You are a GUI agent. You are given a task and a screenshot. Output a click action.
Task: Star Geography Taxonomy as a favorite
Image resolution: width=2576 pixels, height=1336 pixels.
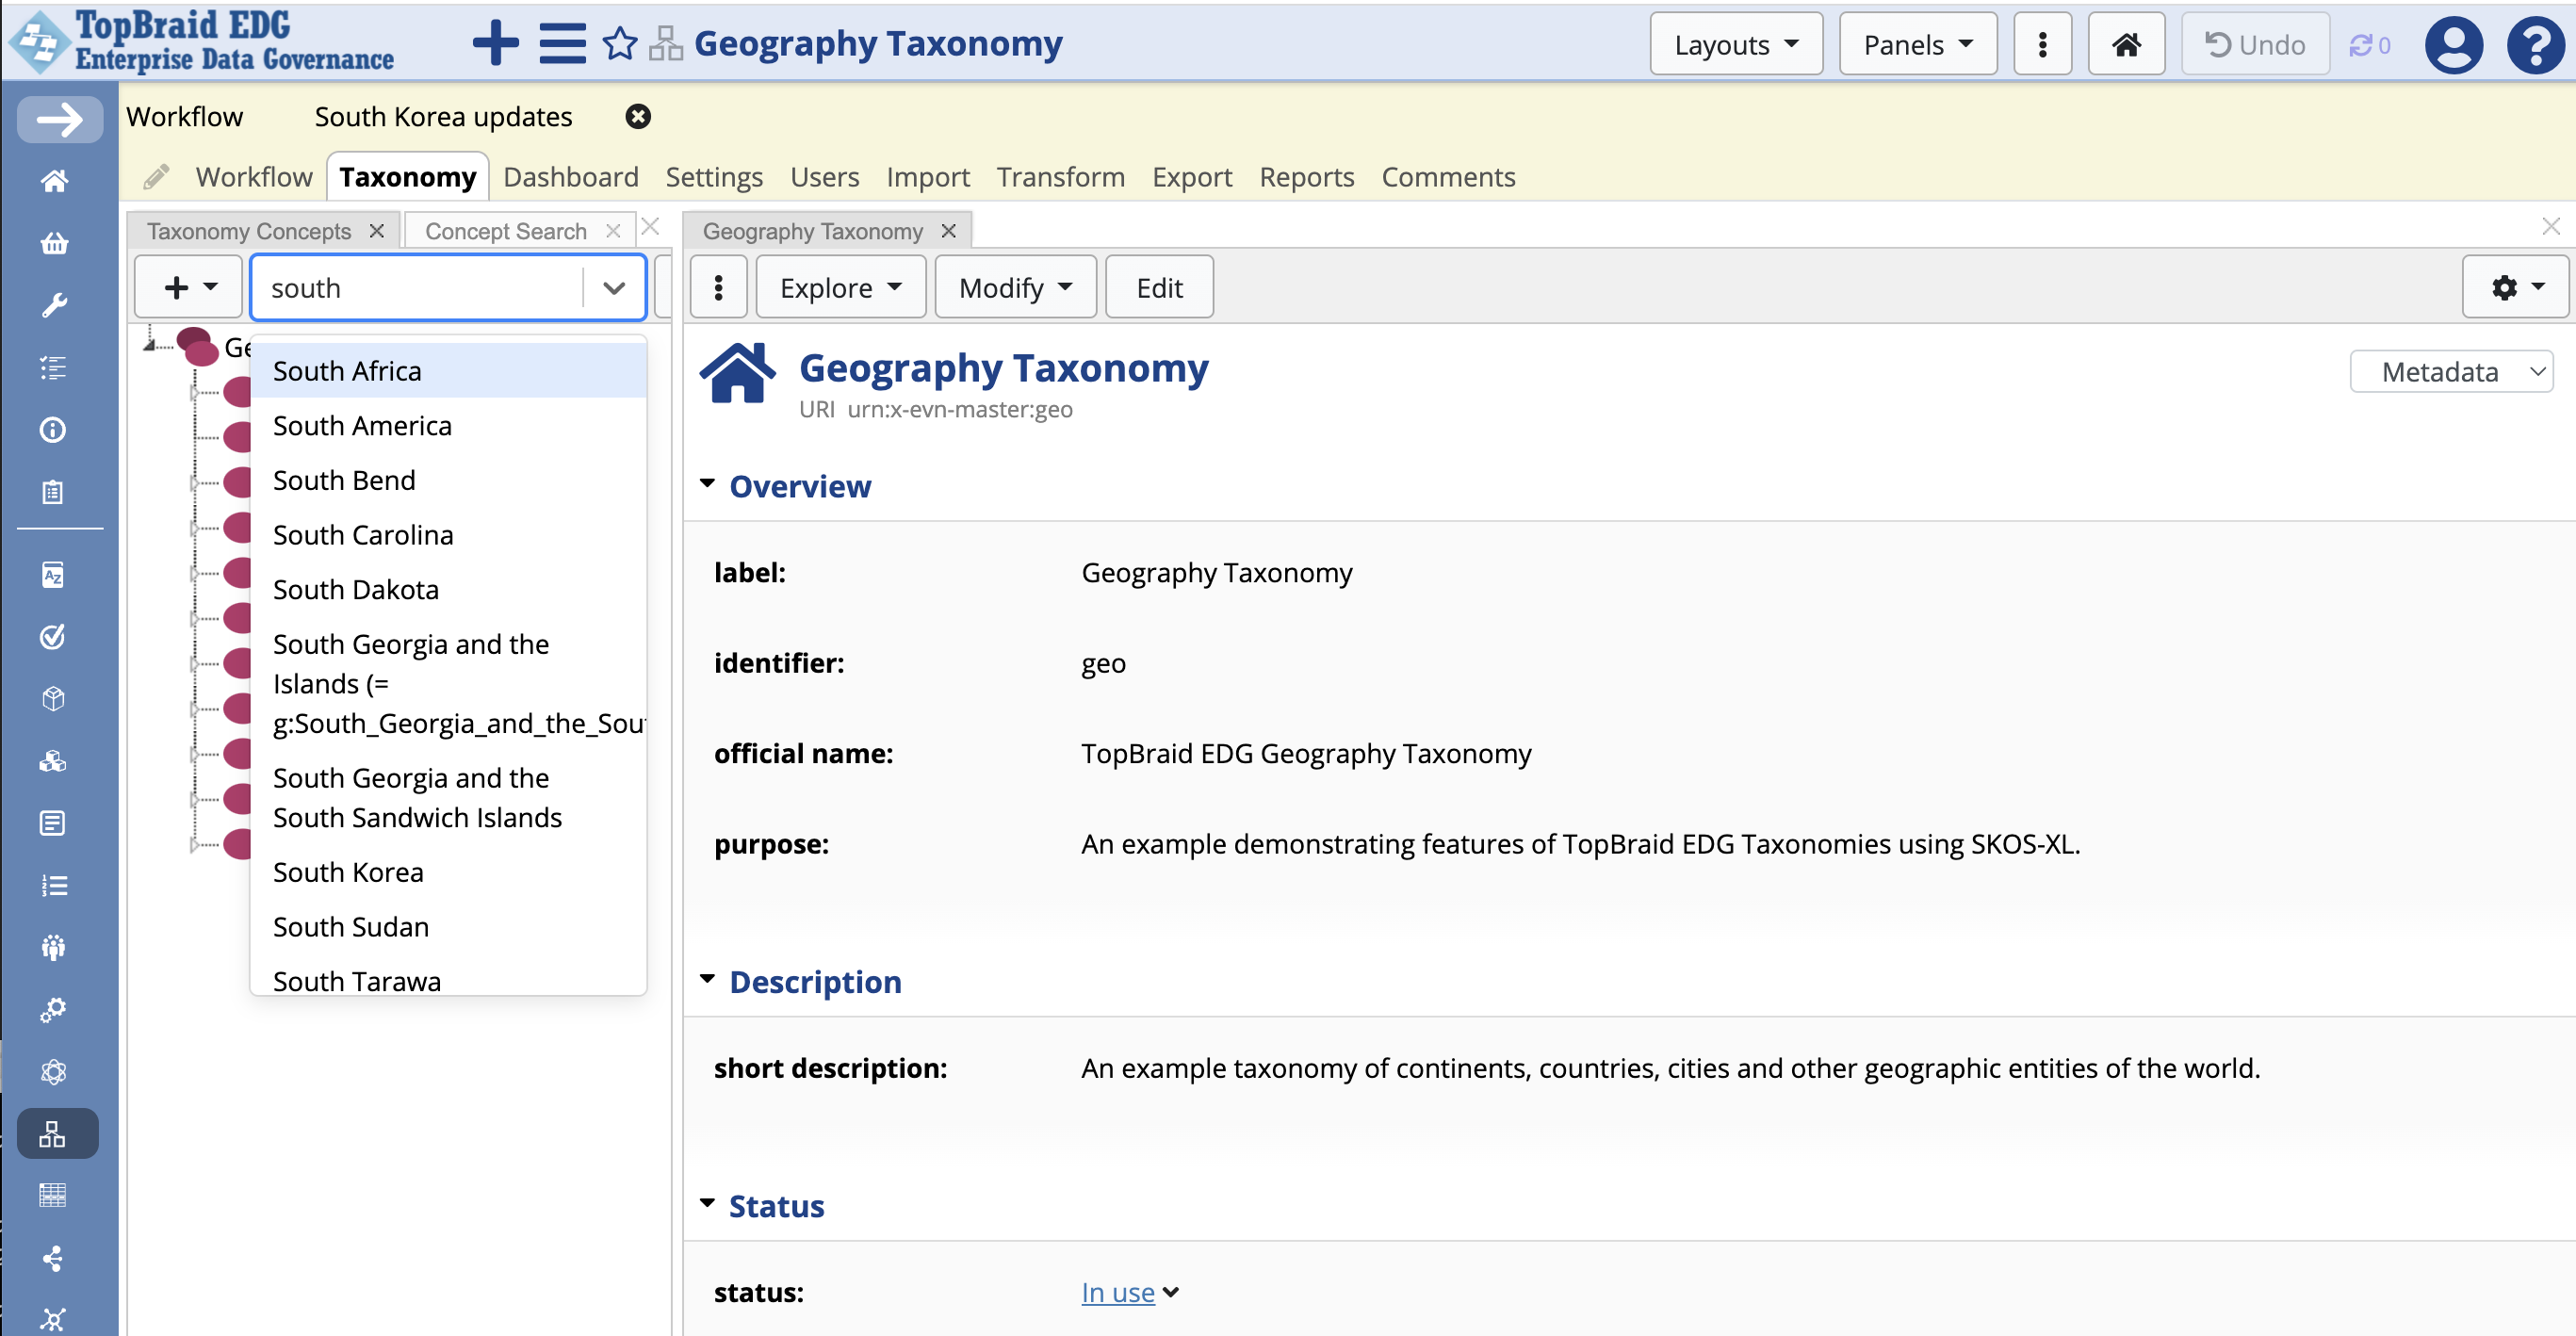coord(620,44)
